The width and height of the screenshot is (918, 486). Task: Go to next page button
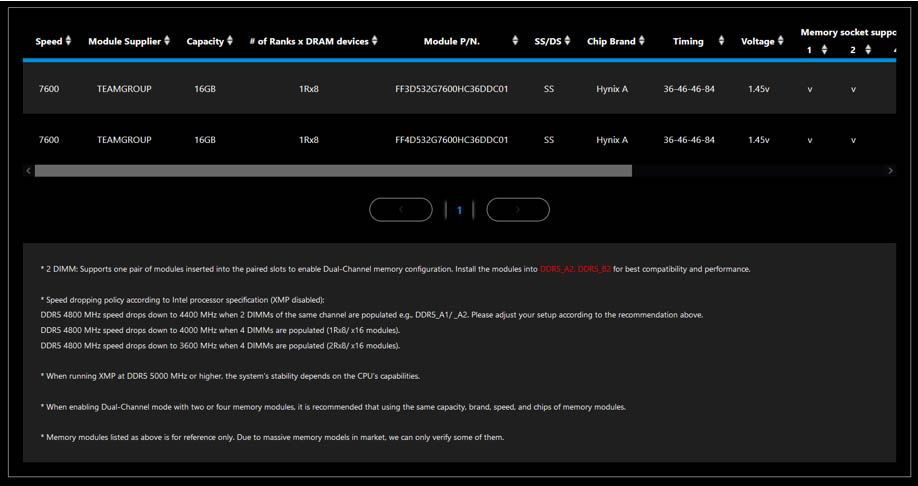[518, 210]
